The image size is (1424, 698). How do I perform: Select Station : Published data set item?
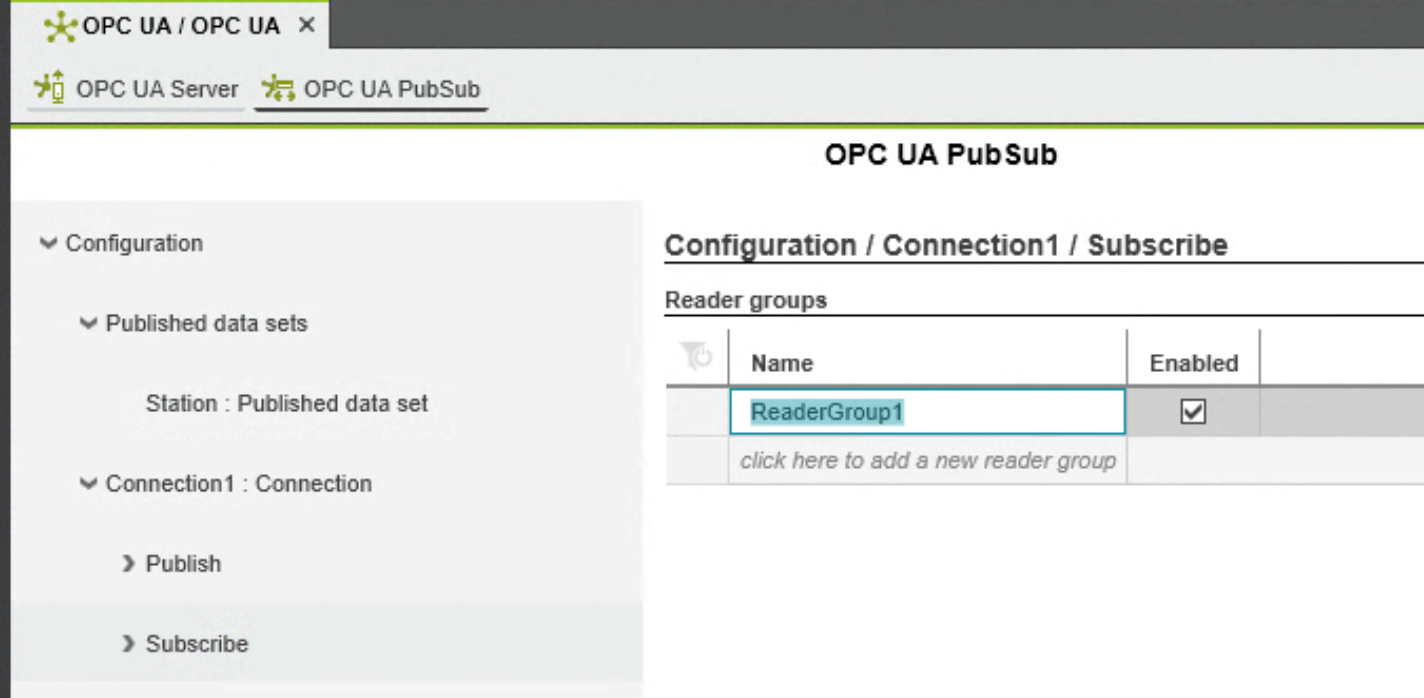pyautogui.click(x=287, y=403)
